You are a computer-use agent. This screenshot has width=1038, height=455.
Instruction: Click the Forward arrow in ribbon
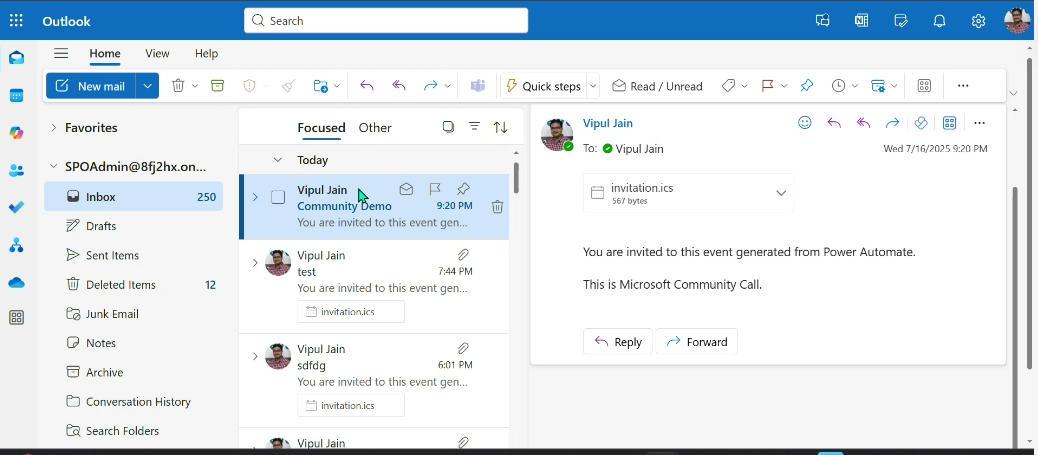pyautogui.click(x=430, y=86)
